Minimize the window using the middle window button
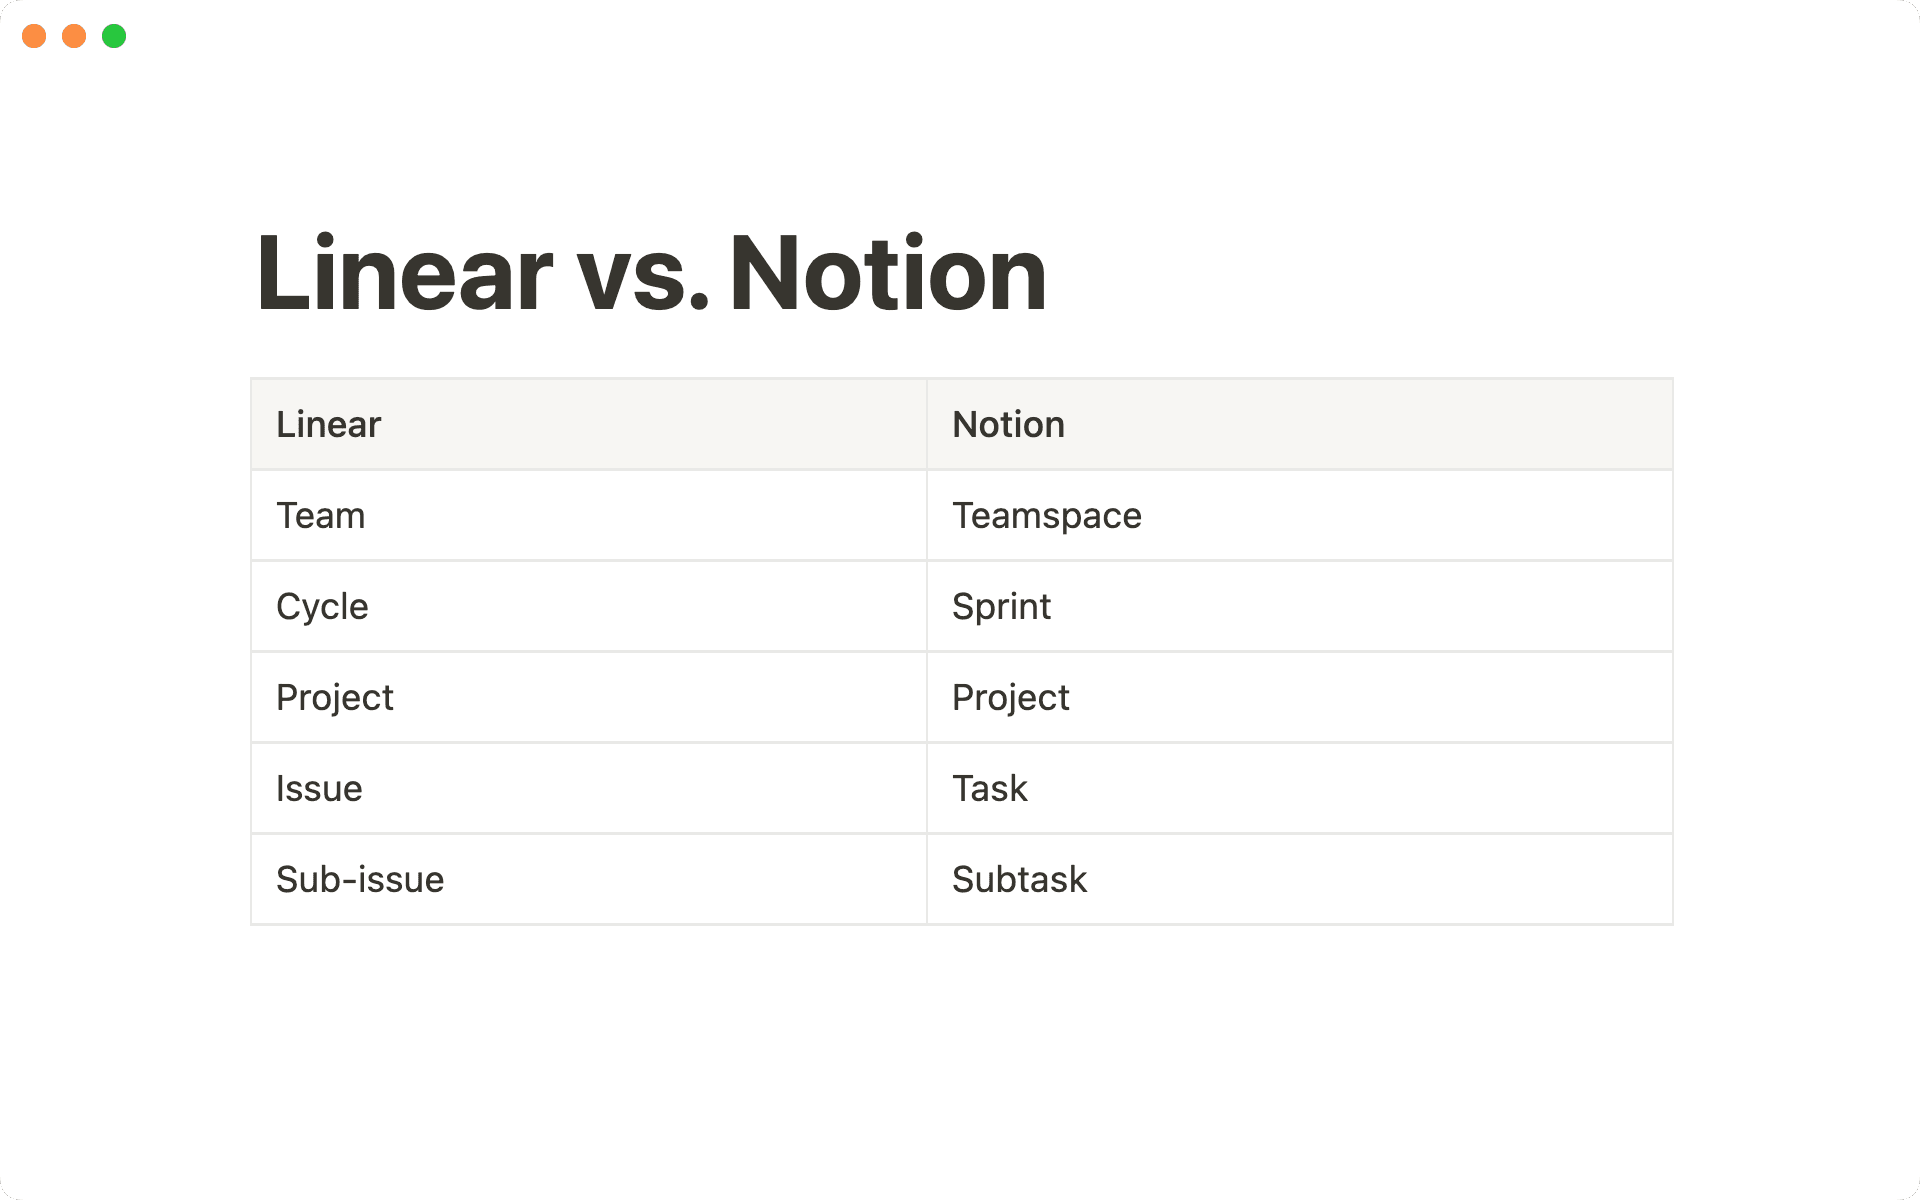The width and height of the screenshot is (1920, 1200). click(74, 36)
